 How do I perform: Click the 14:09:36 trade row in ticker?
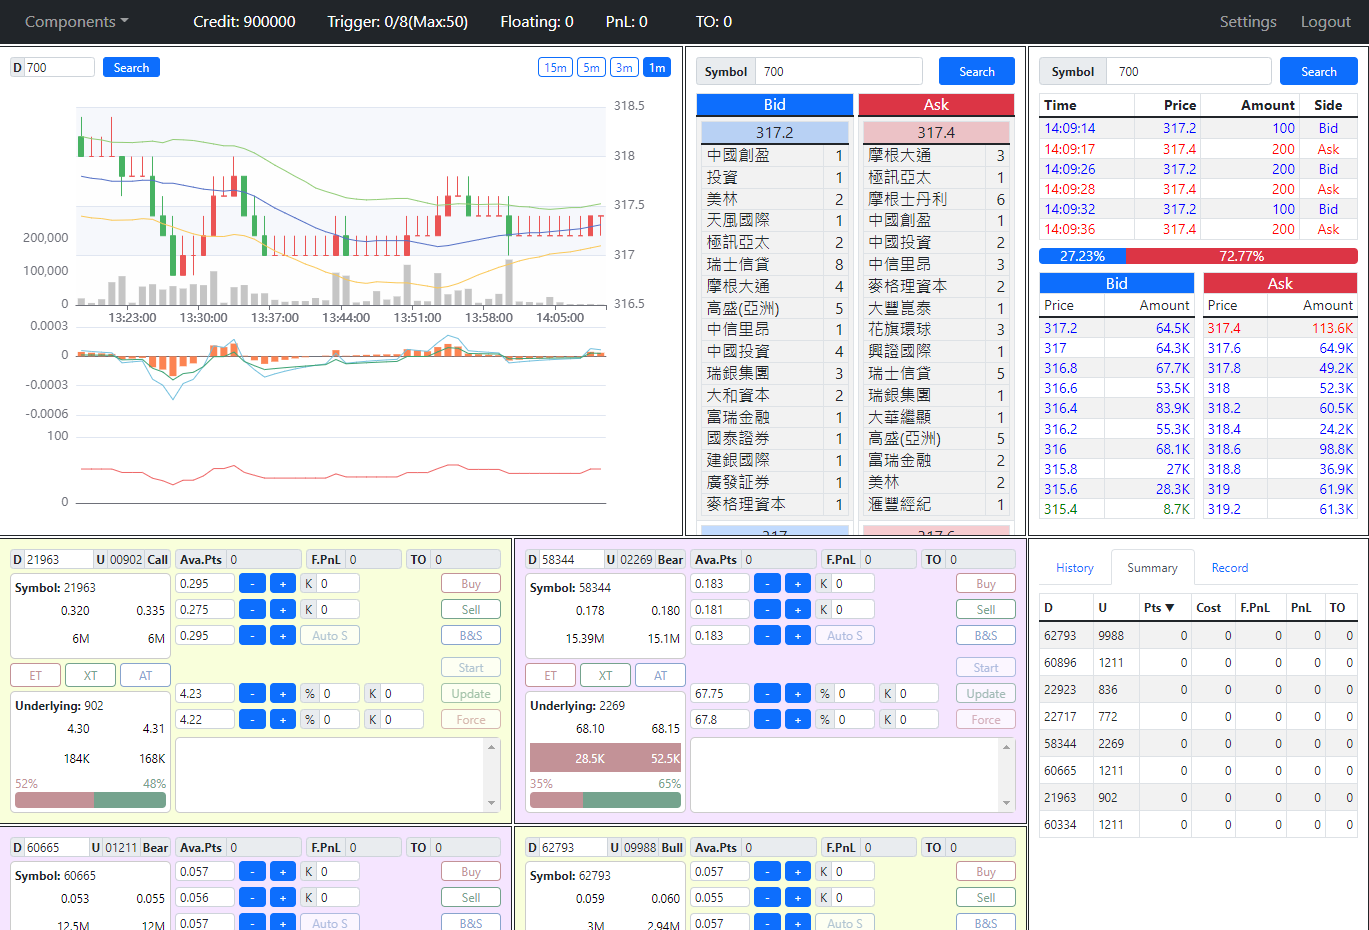[1198, 229]
